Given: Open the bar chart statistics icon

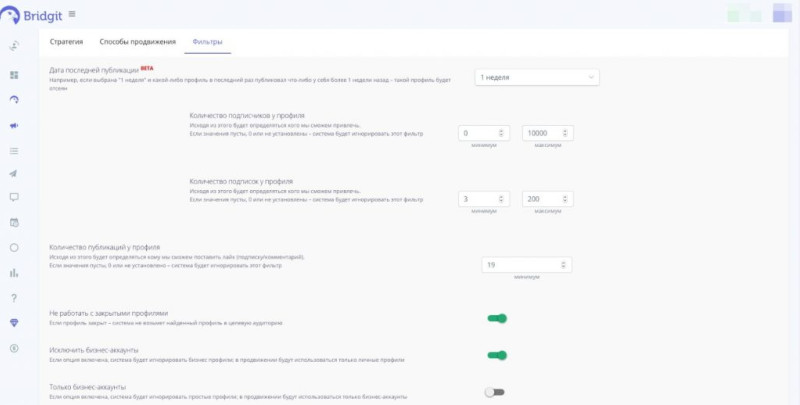Looking at the screenshot, I should pos(14,273).
